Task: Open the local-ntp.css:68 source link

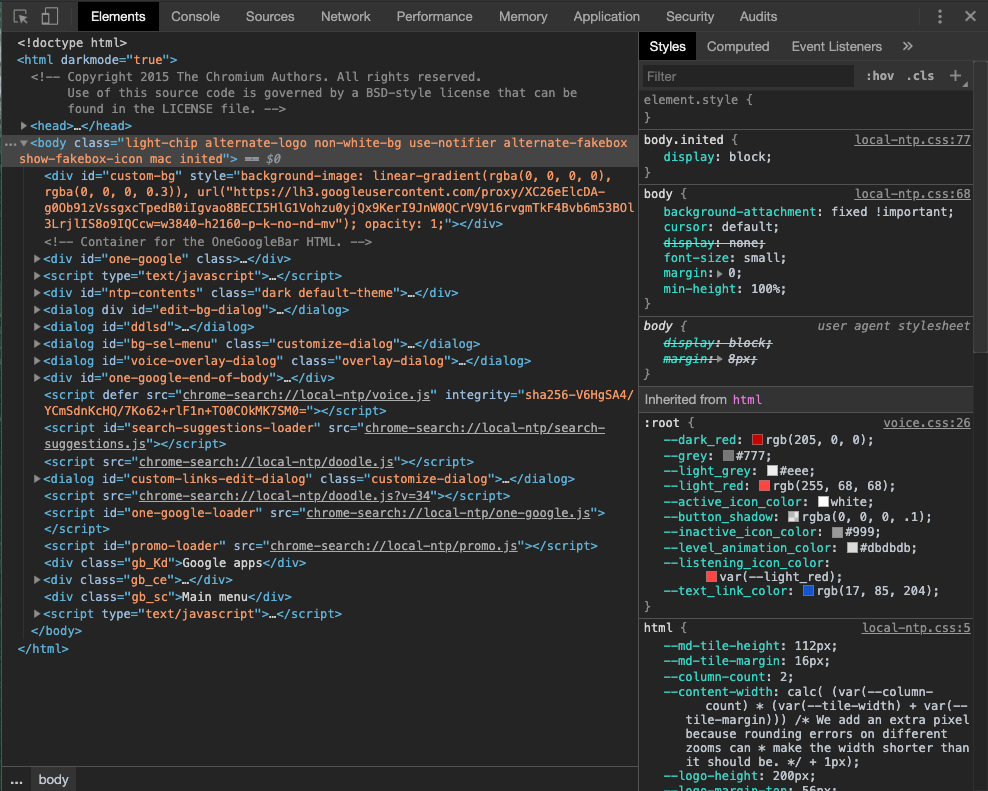Action: [x=912, y=194]
